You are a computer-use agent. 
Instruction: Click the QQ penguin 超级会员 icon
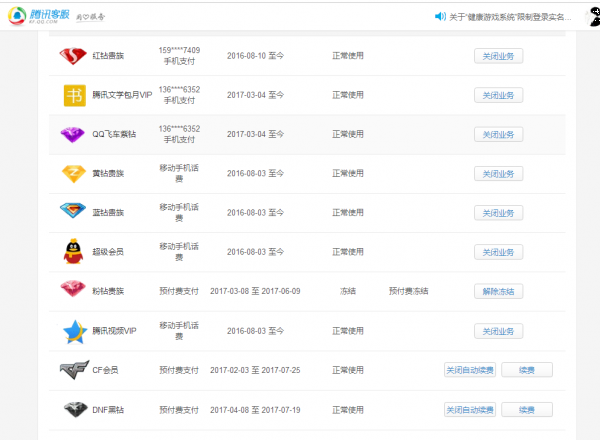[73, 251]
